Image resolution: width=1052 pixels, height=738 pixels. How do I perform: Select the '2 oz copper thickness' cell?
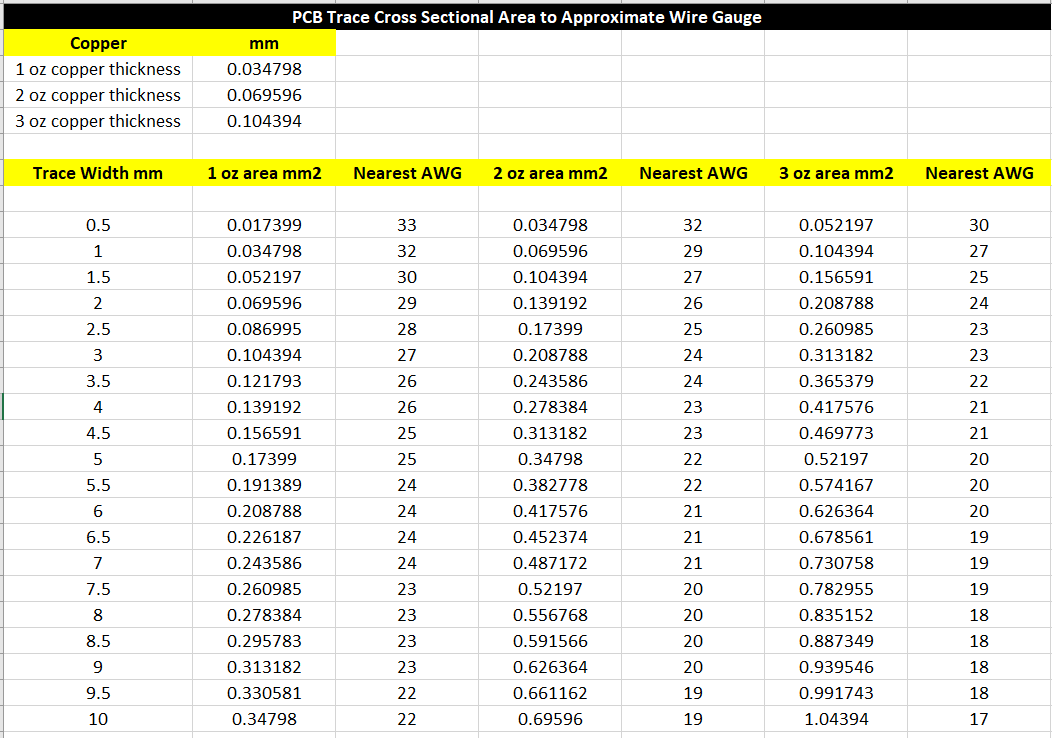point(98,95)
